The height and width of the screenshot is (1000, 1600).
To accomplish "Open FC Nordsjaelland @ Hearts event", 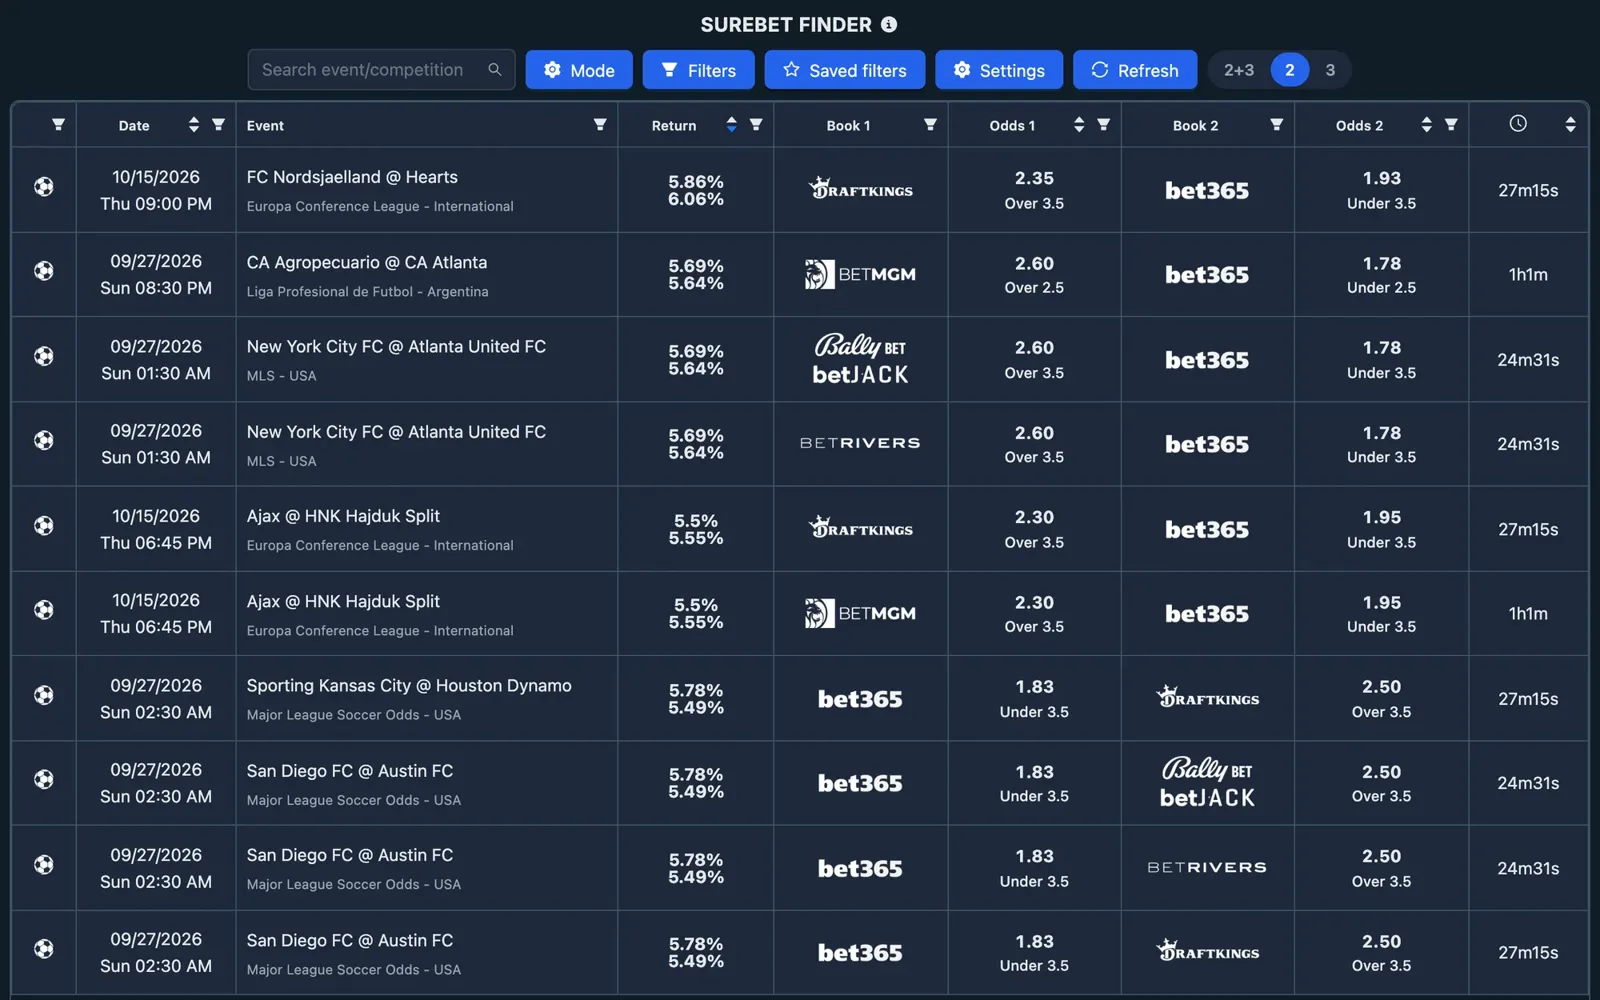I will [352, 177].
